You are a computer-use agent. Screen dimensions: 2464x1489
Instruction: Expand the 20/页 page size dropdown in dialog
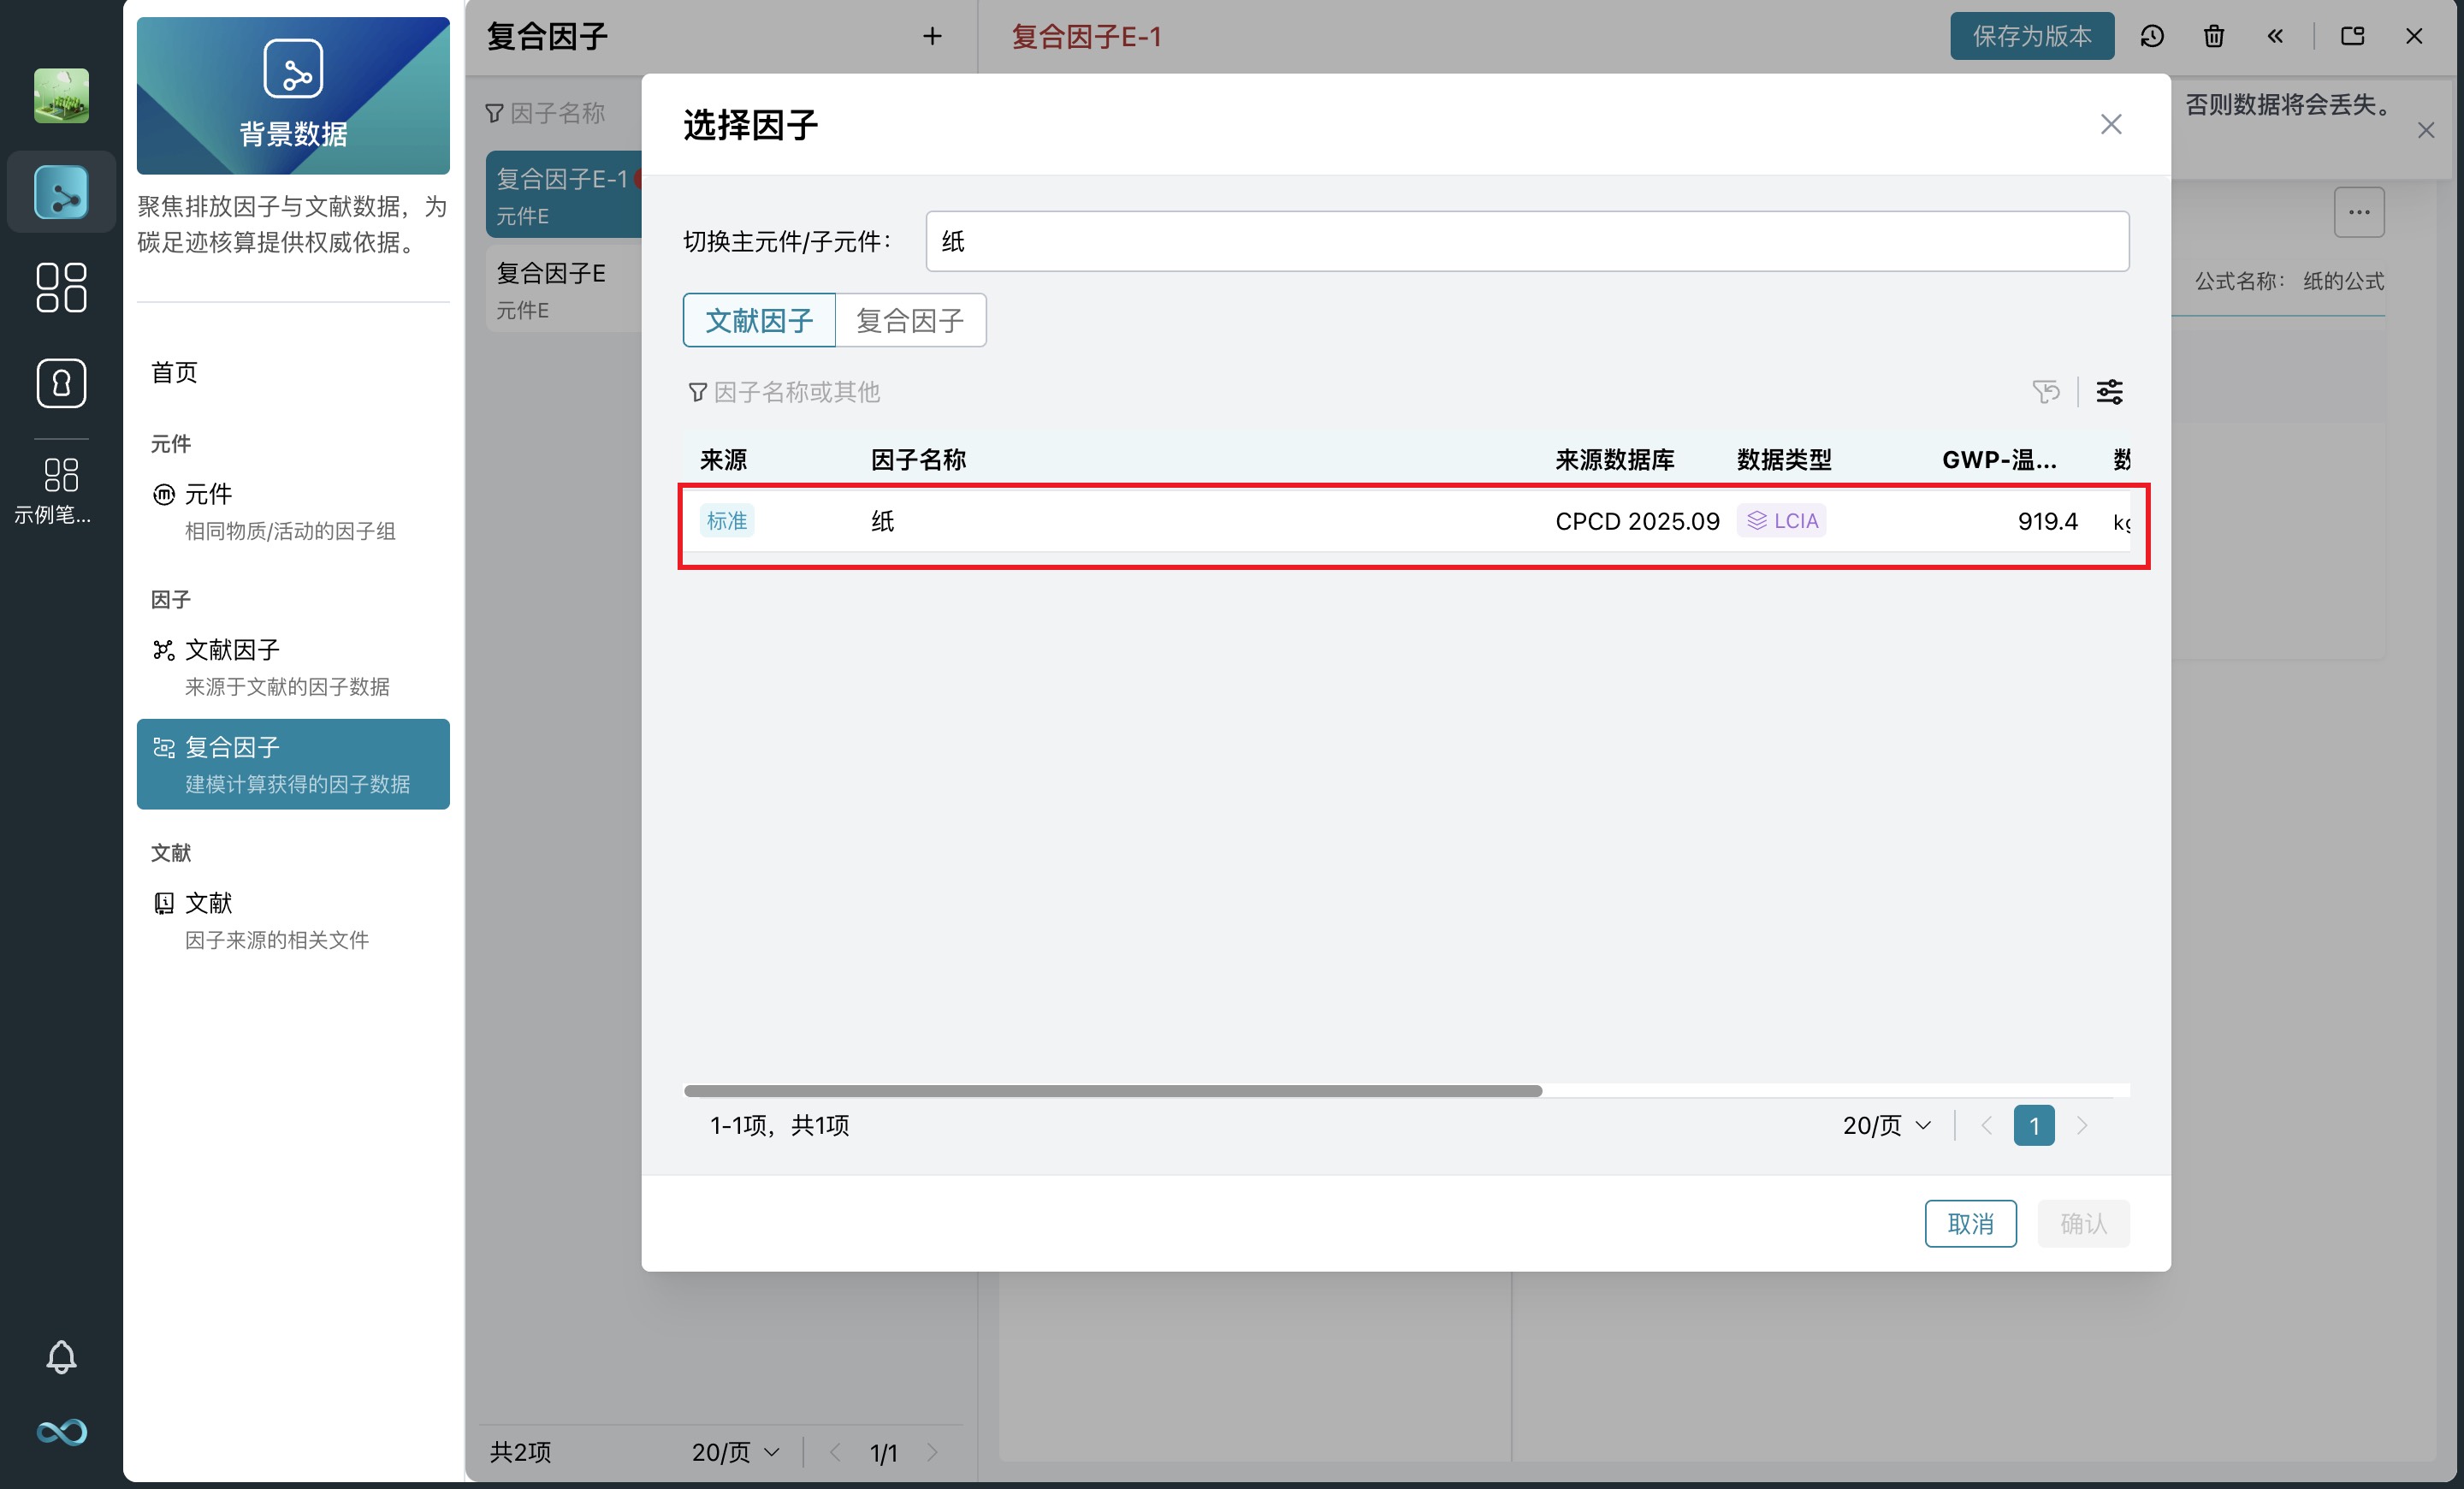point(1886,1126)
